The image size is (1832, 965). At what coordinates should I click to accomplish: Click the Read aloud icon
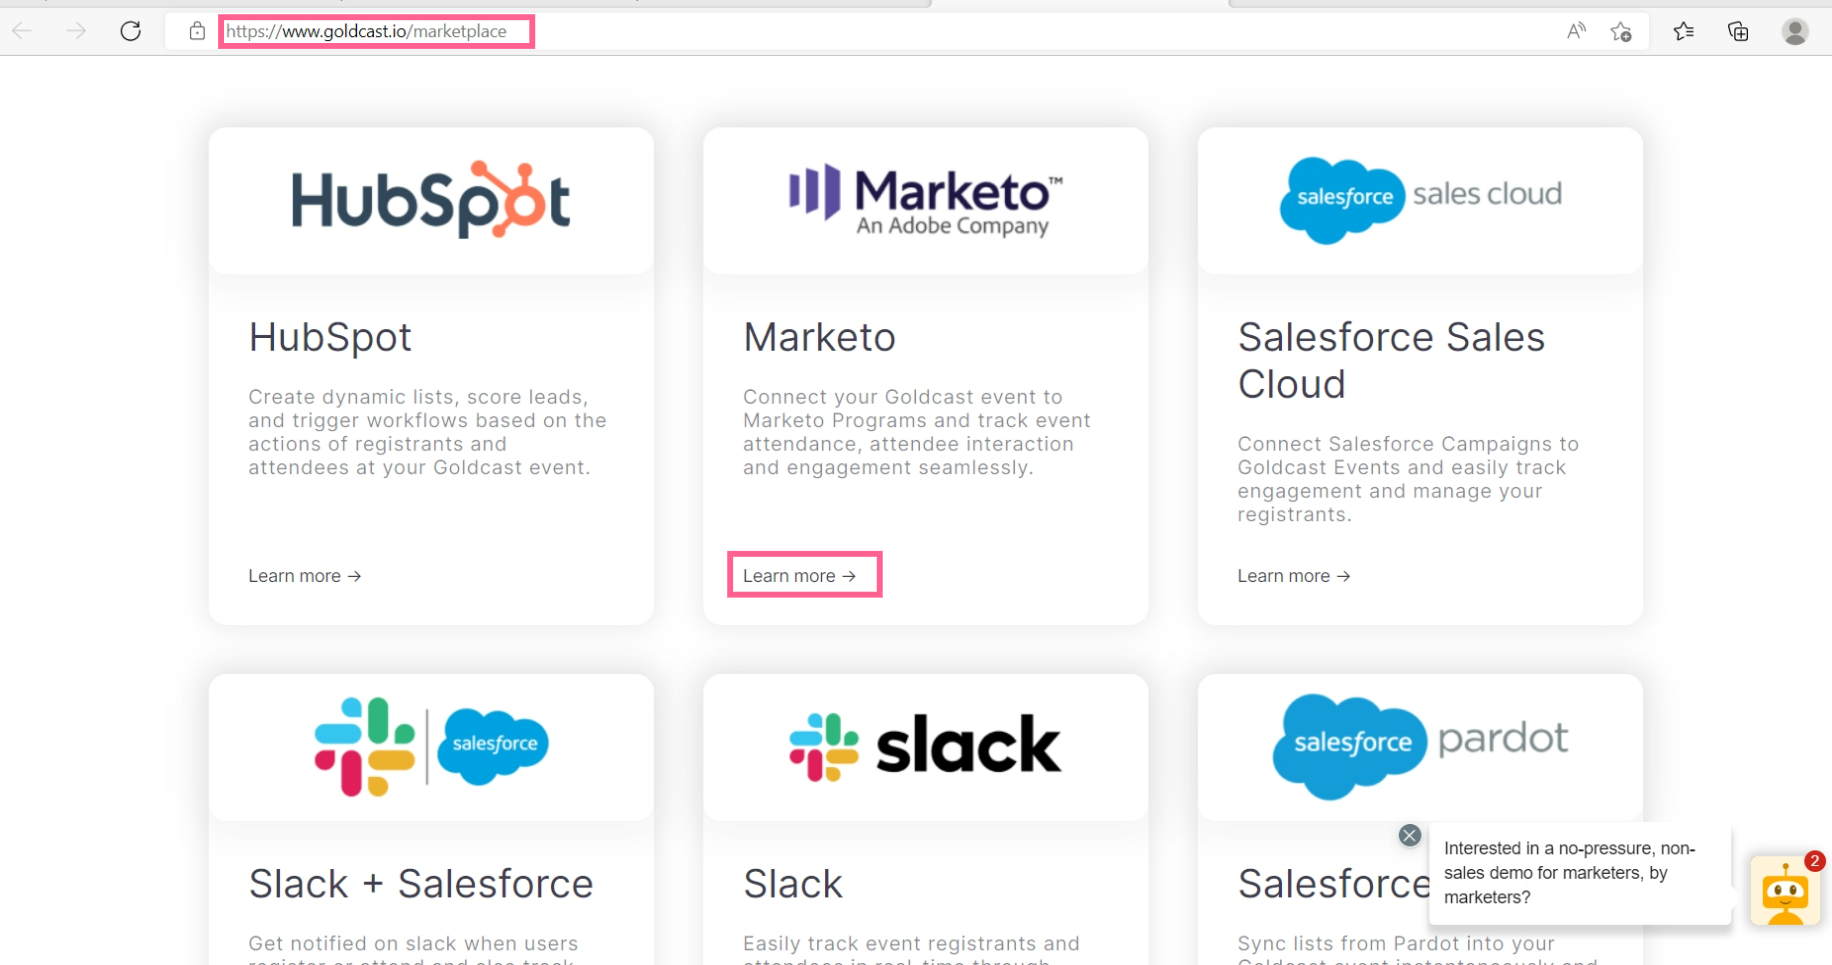pos(1576,31)
